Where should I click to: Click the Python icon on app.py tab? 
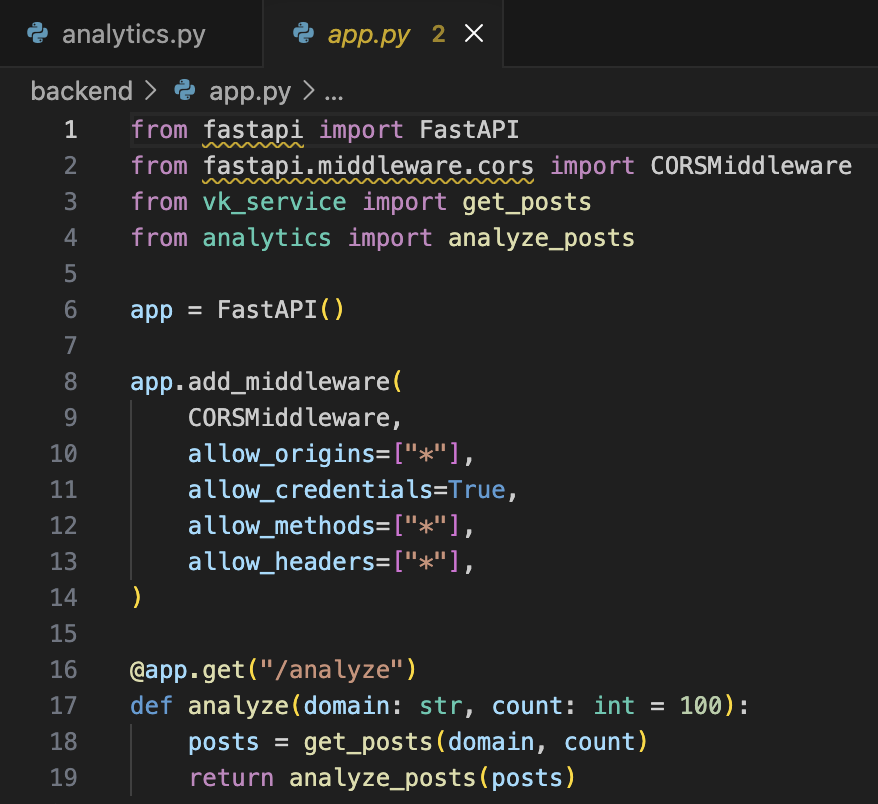point(304,34)
